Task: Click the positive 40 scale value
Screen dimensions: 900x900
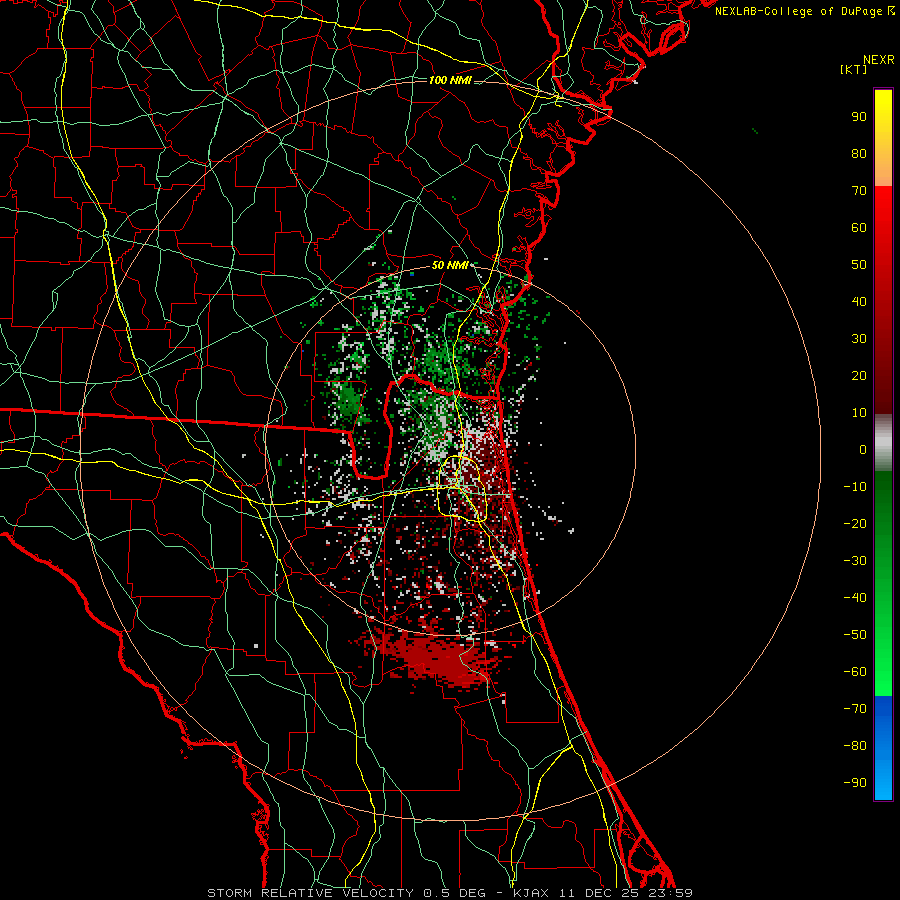Action: tap(859, 301)
